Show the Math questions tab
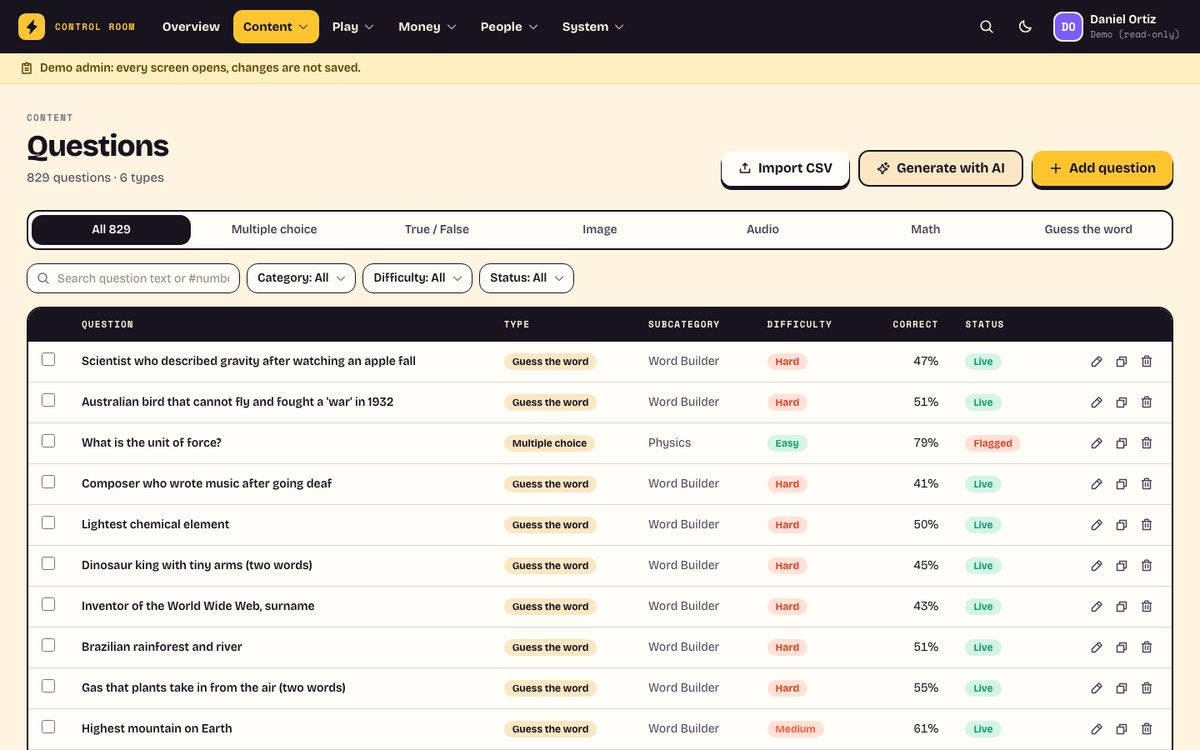1200x750 pixels. pos(926,230)
